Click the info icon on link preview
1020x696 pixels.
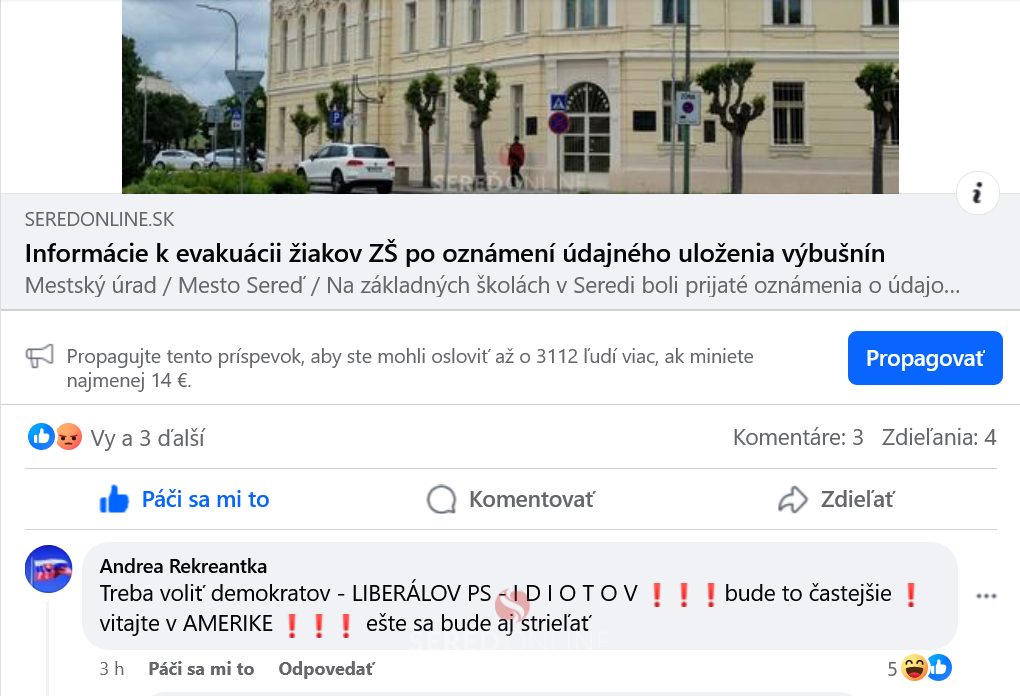[977, 193]
